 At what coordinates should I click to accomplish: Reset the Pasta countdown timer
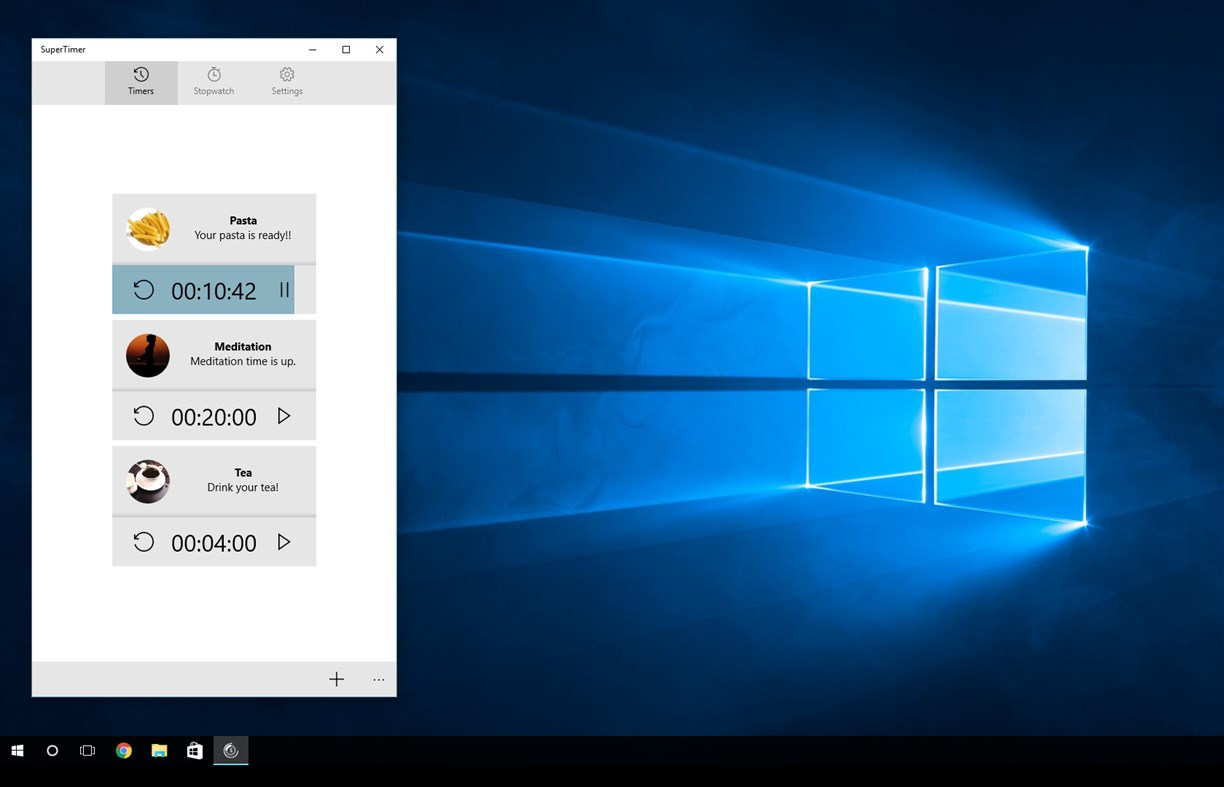(143, 289)
